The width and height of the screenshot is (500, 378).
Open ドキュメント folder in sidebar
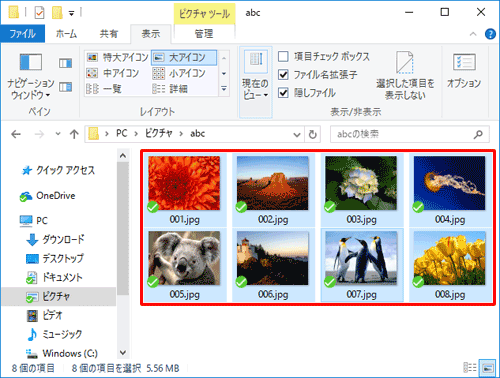tap(54, 277)
